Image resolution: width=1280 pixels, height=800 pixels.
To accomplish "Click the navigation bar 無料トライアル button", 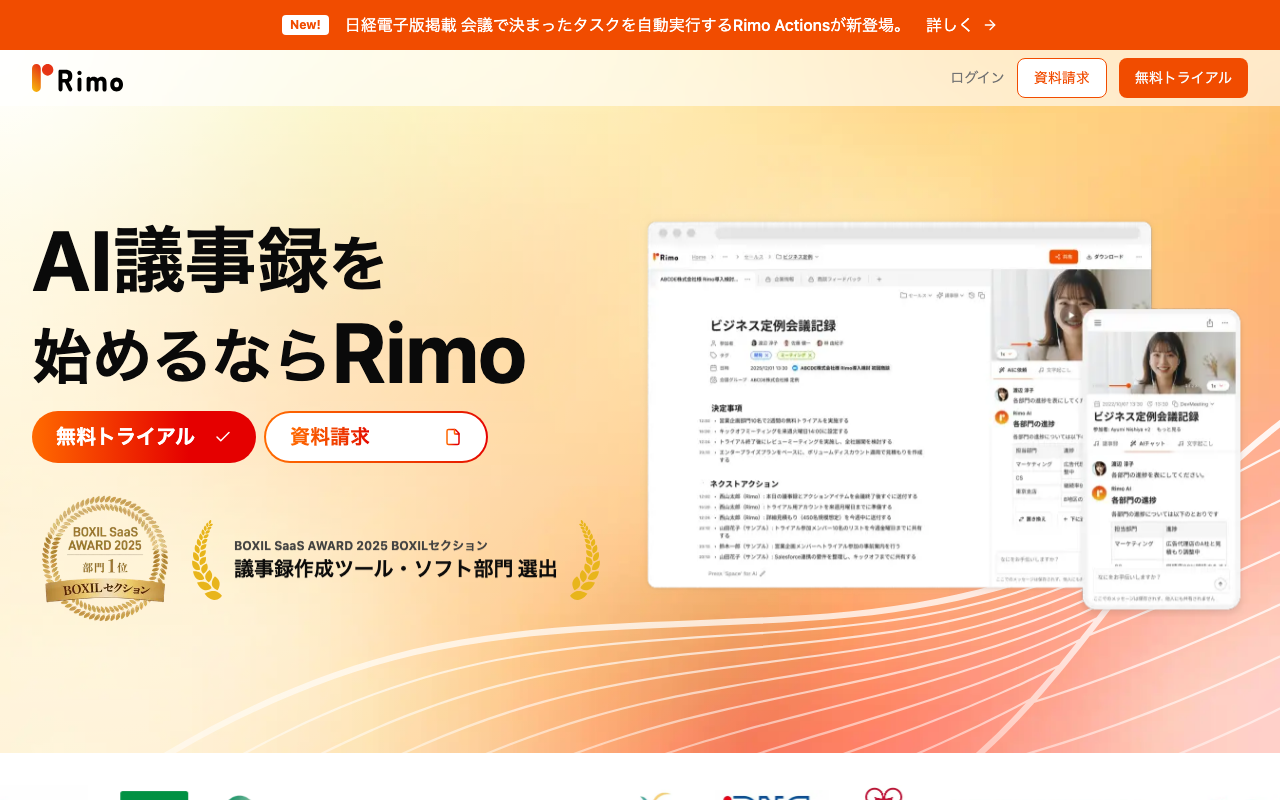I will click(x=1183, y=78).
